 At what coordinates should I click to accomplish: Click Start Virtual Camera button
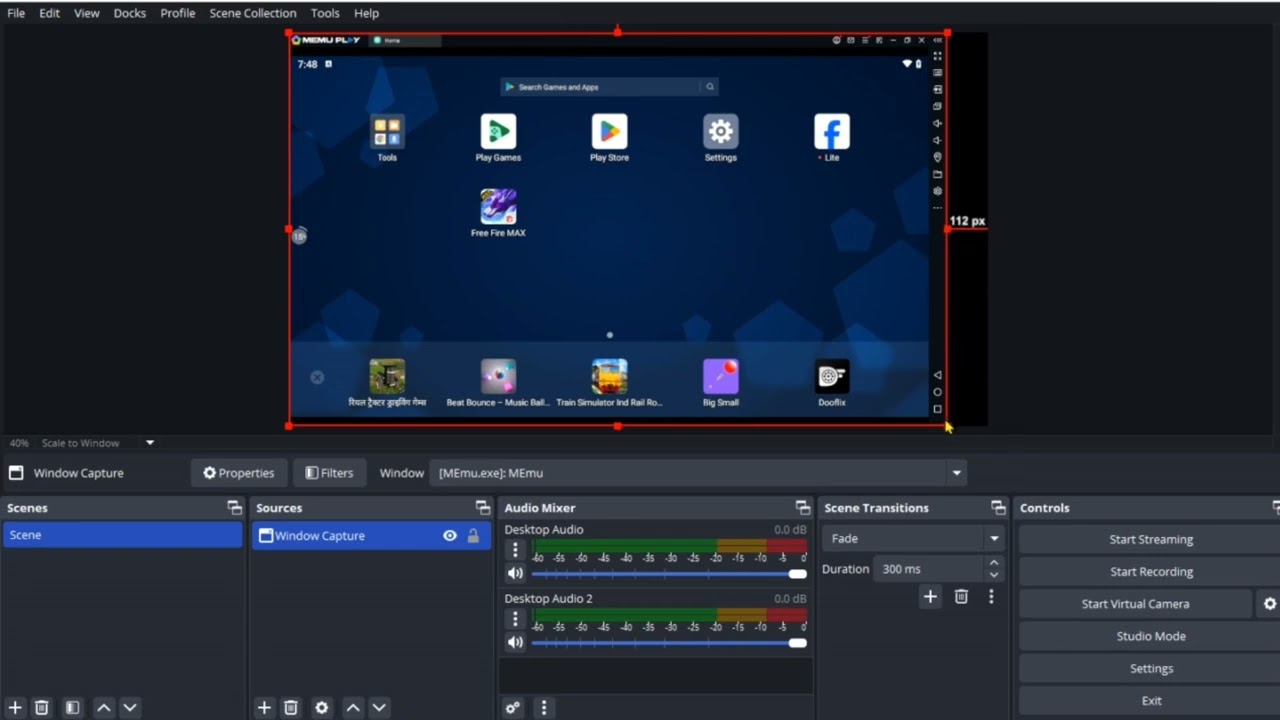click(x=1135, y=604)
